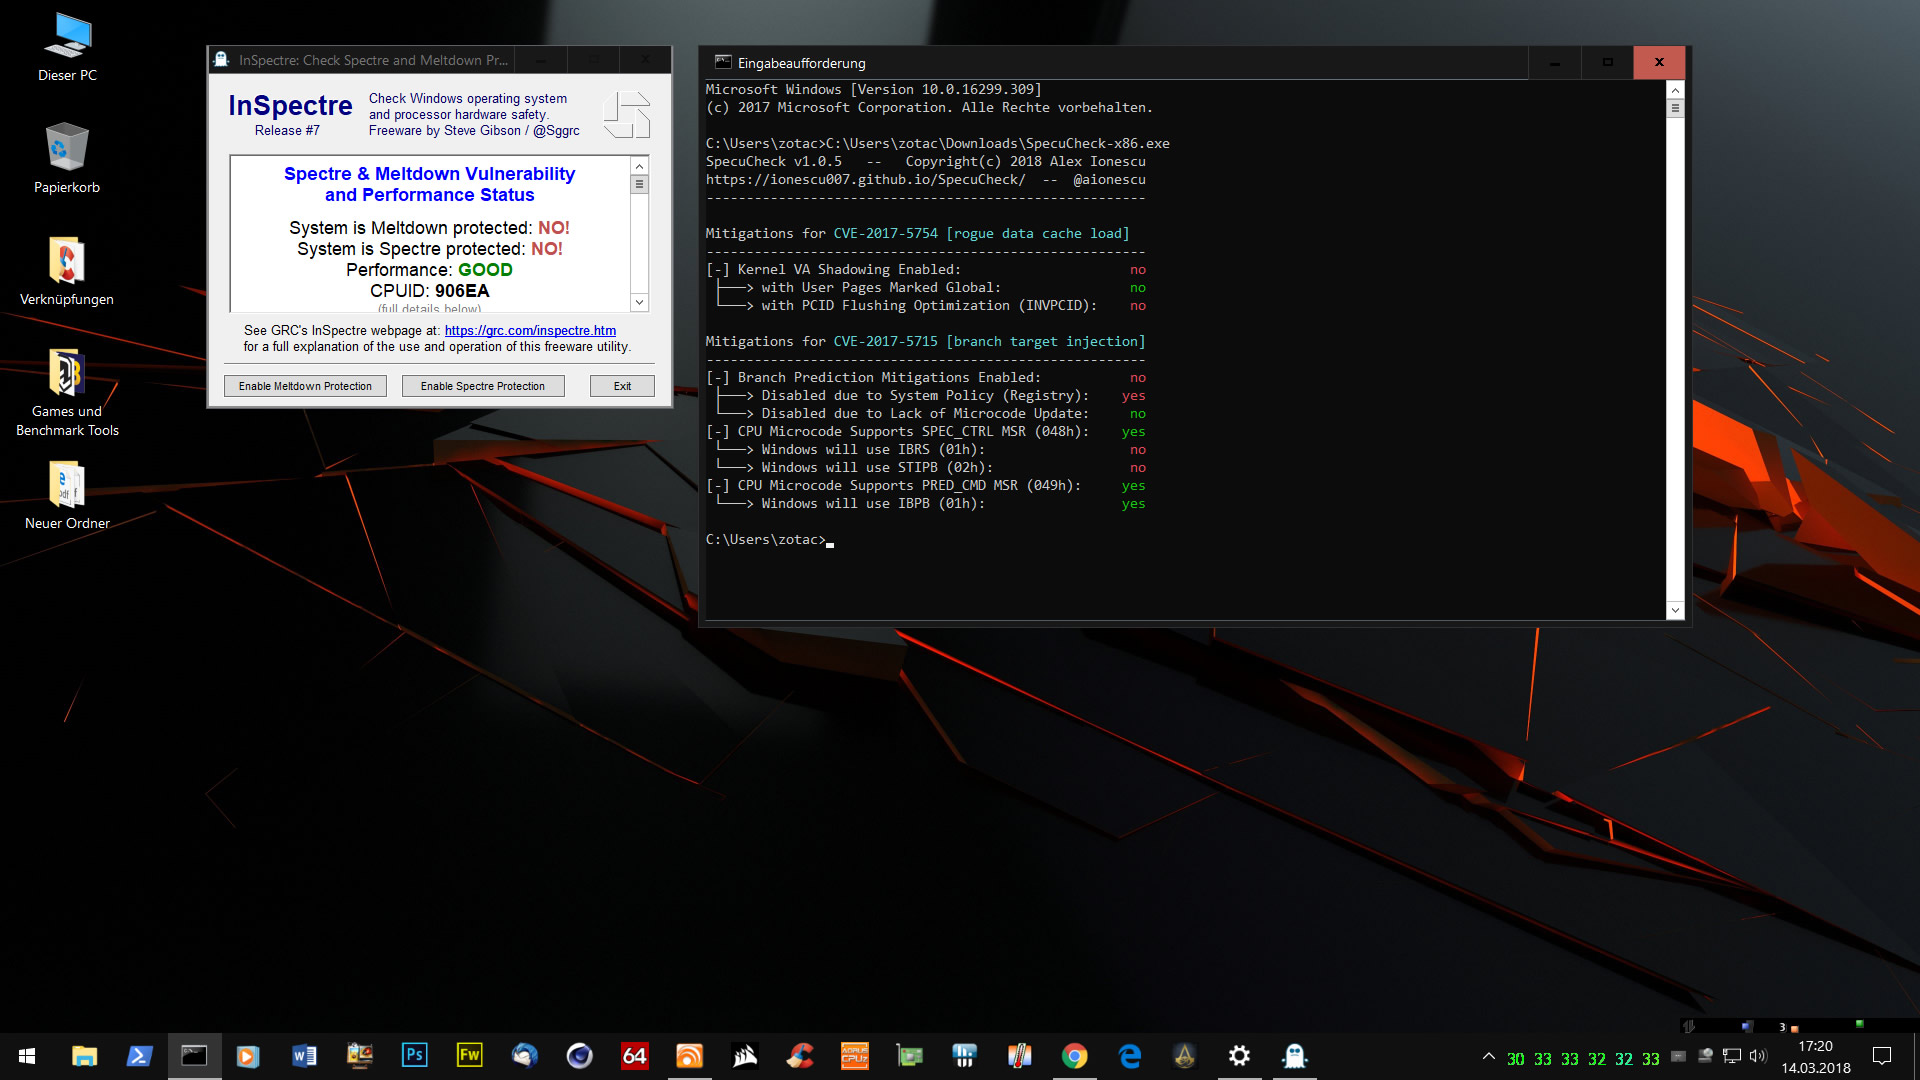1920x1080 pixels.
Task: Open the Action Center notification icon
Action: pyautogui.click(x=1882, y=1056)
